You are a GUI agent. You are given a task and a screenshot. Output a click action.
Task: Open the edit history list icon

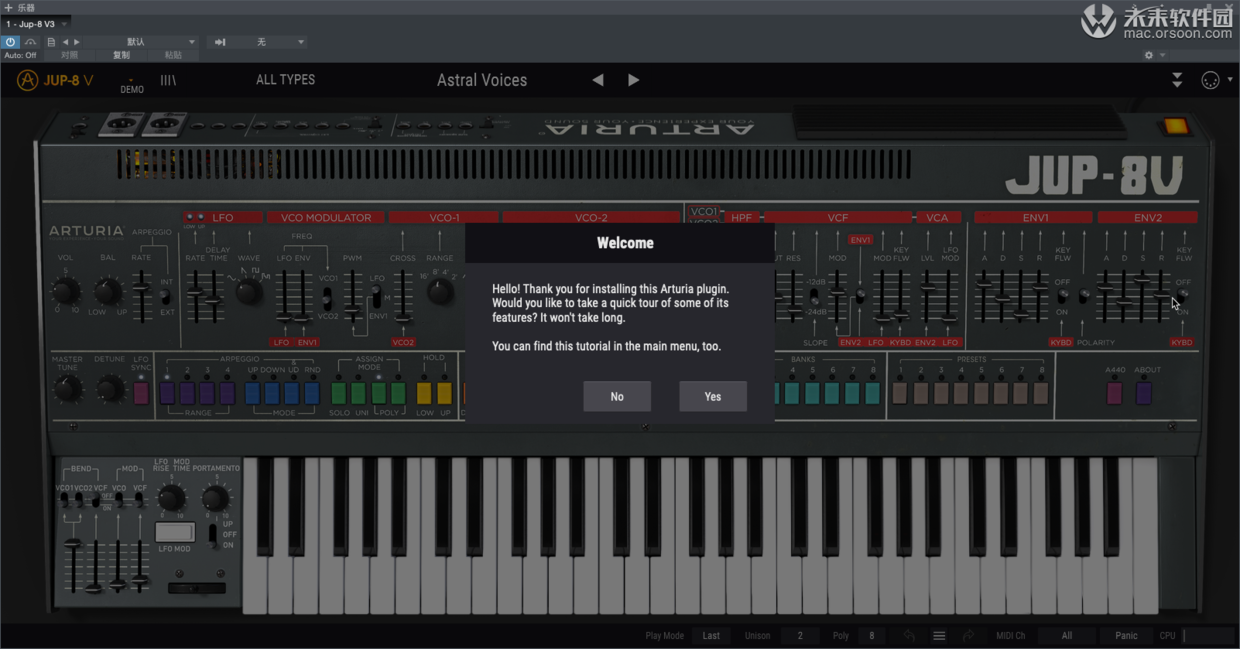point(939,636)
